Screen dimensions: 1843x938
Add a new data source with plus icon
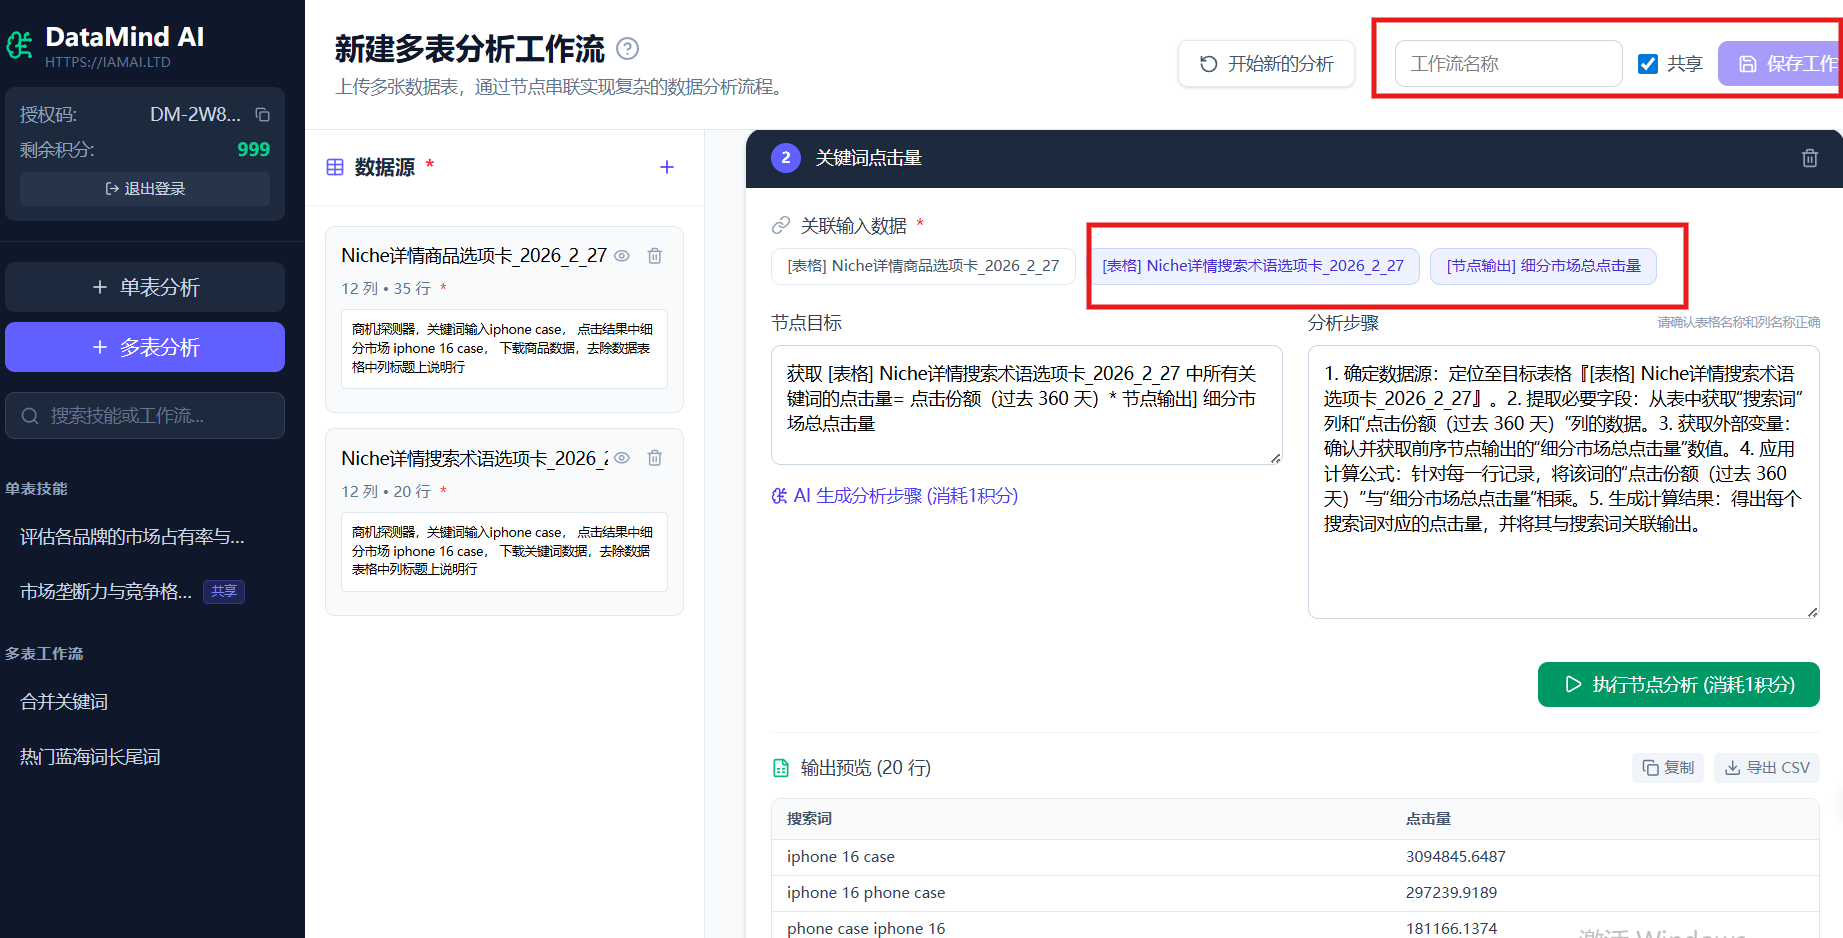(667, 167)
